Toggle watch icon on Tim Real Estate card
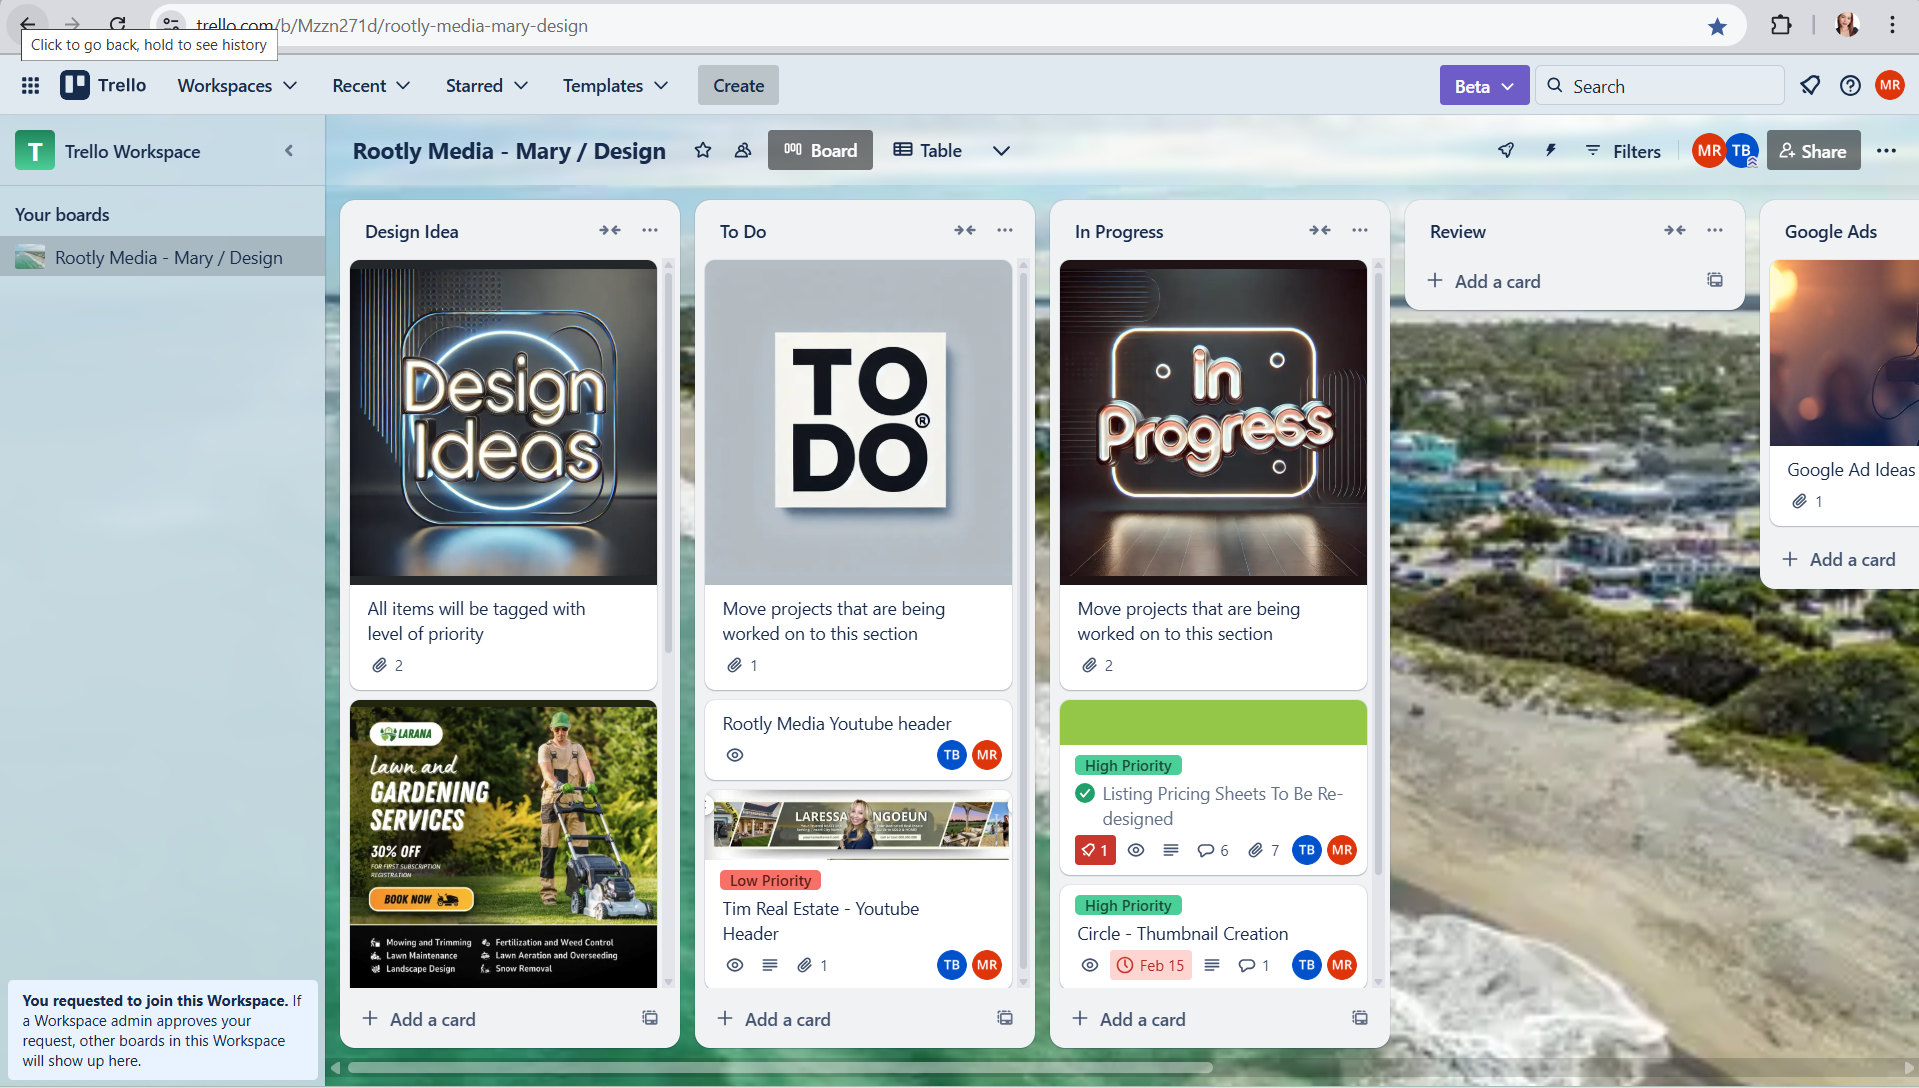The image size is (1919, 1088). (735, 966)
